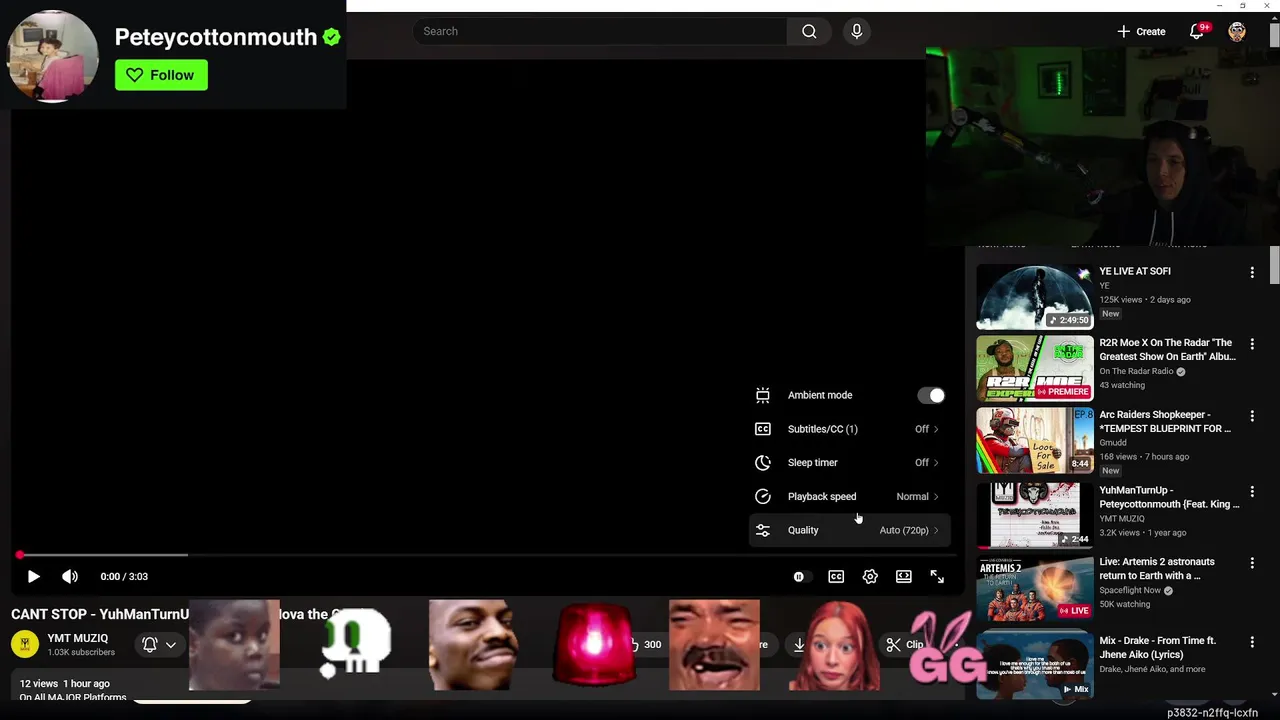The image size is (1280, 720).
Task: Like the video with the 300 thumbs-up
Action: [644, 645]
